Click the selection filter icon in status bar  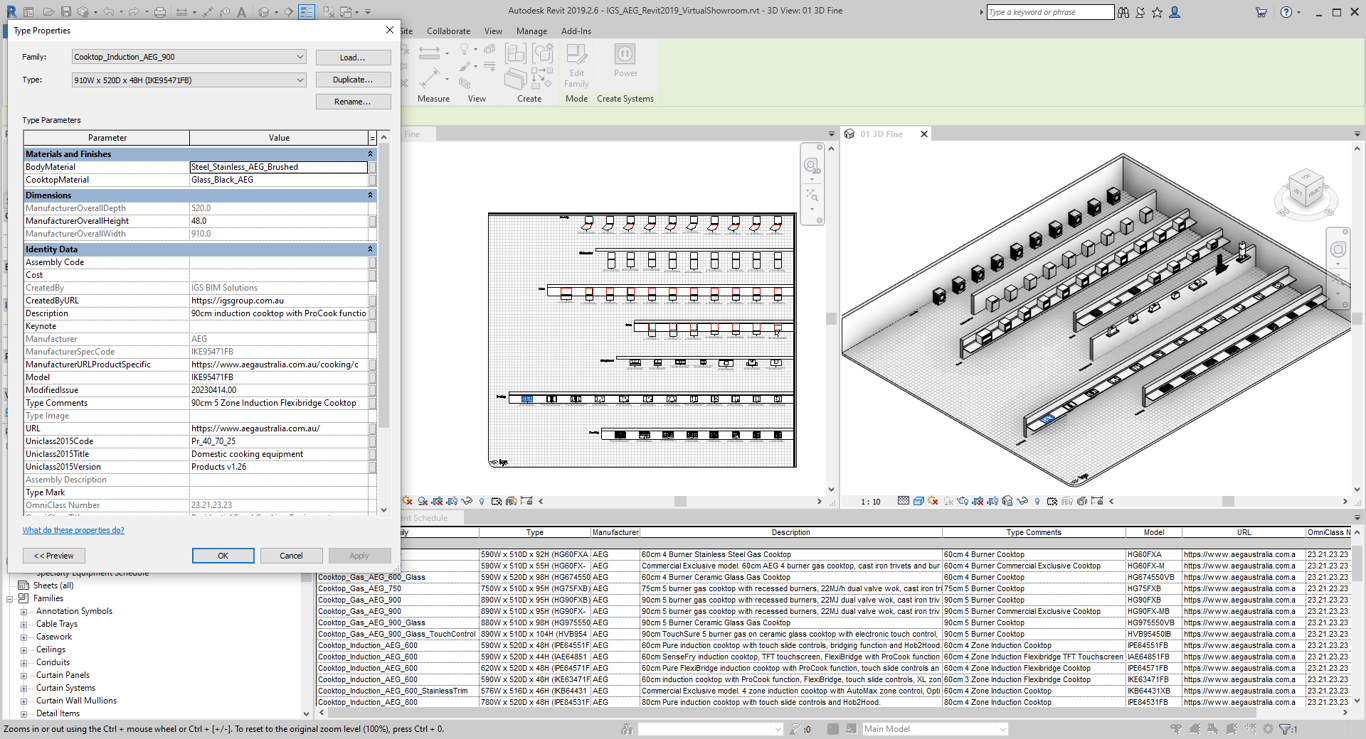click(x=1287, y=729)
